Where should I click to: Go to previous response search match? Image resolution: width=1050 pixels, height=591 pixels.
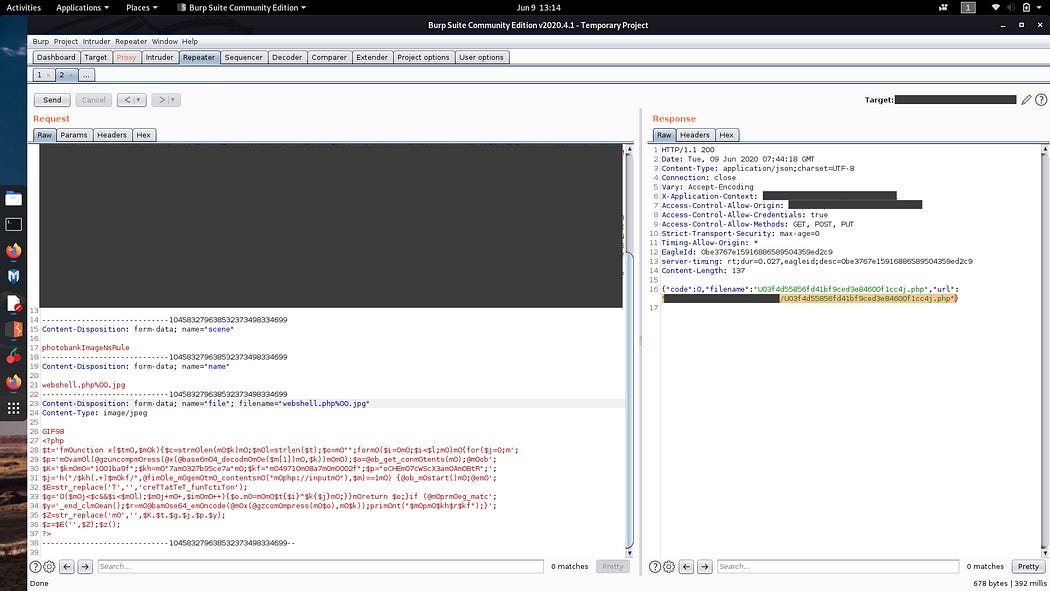pyautogui.click(x=686, y=566)
